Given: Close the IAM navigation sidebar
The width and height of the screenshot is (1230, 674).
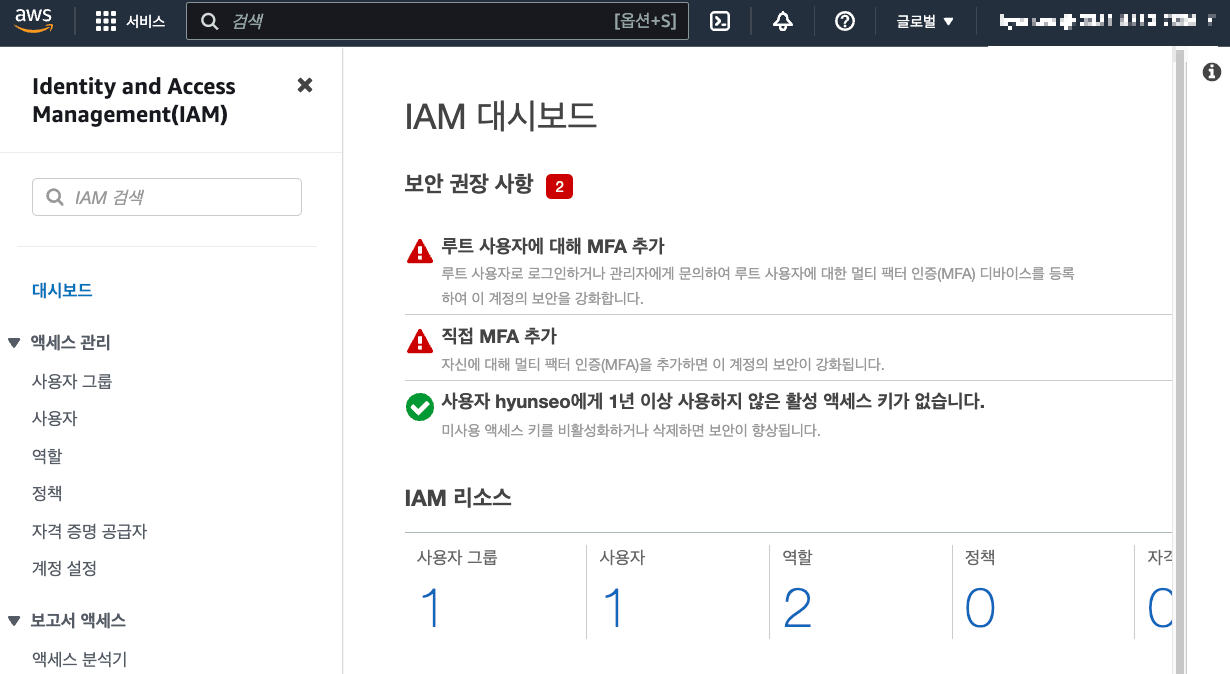Looking at the screenshot, I should click(x=305, y=85).
